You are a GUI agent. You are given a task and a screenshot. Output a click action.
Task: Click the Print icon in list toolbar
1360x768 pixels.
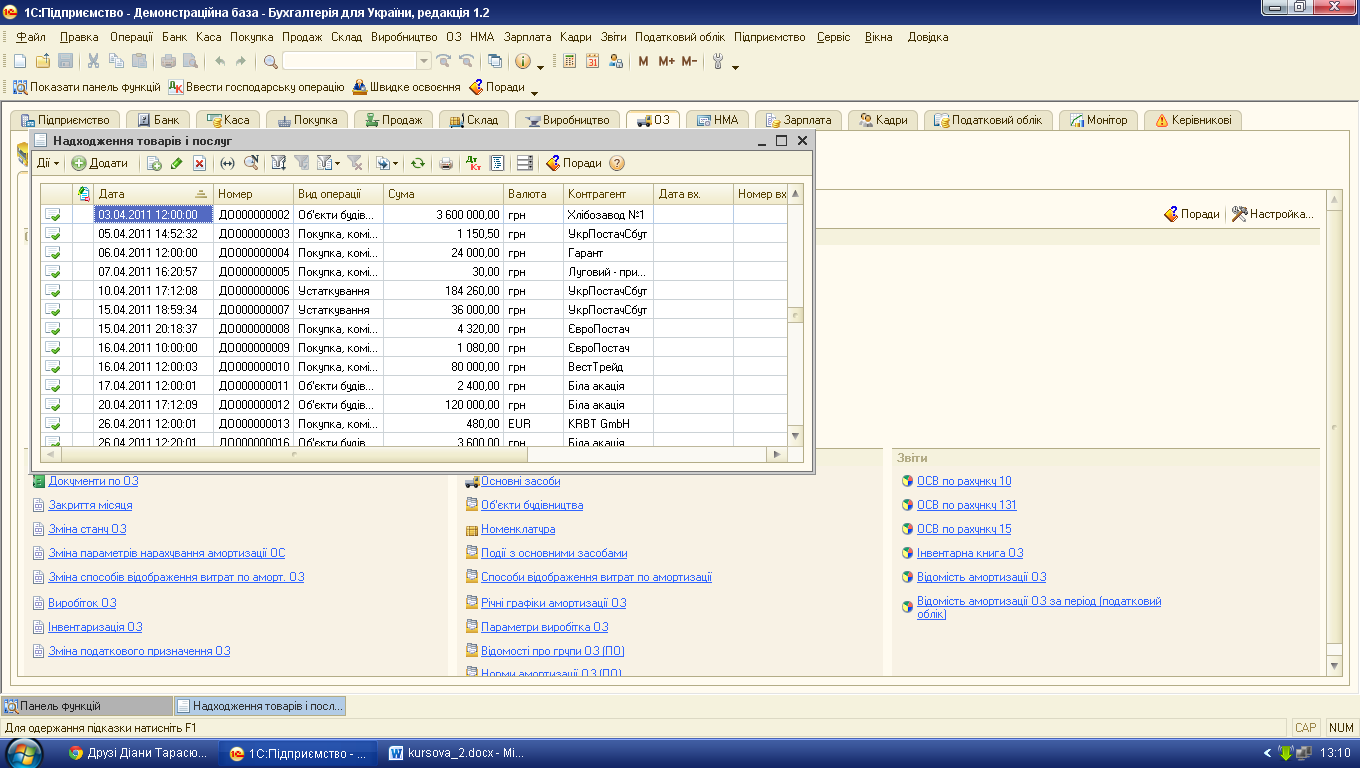446,163
